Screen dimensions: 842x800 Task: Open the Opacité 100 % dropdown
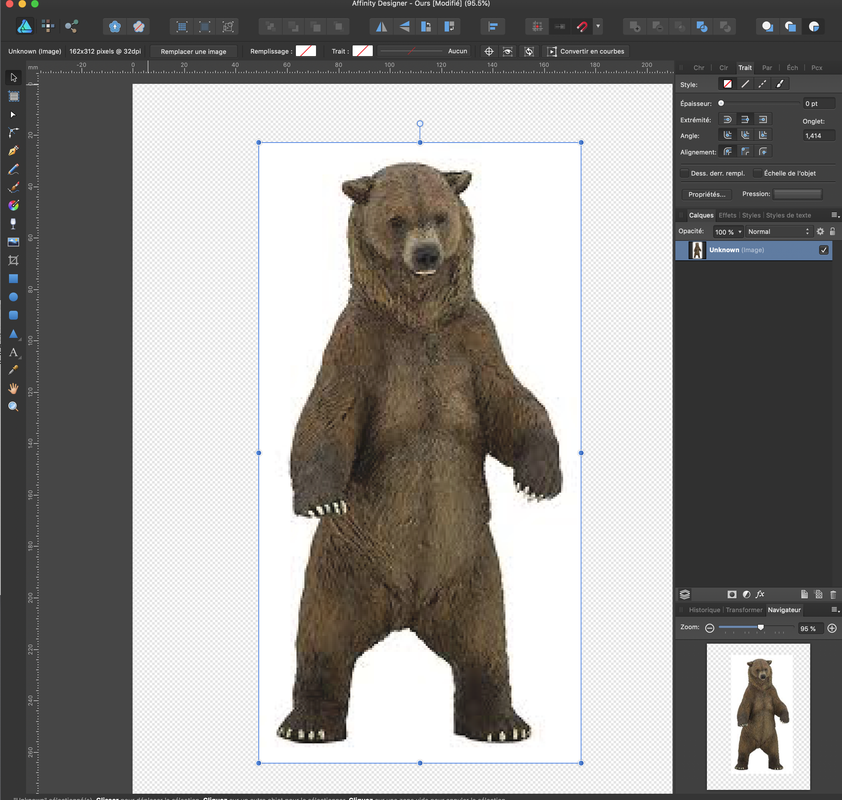pyautogui.click(x=727, y=231)
